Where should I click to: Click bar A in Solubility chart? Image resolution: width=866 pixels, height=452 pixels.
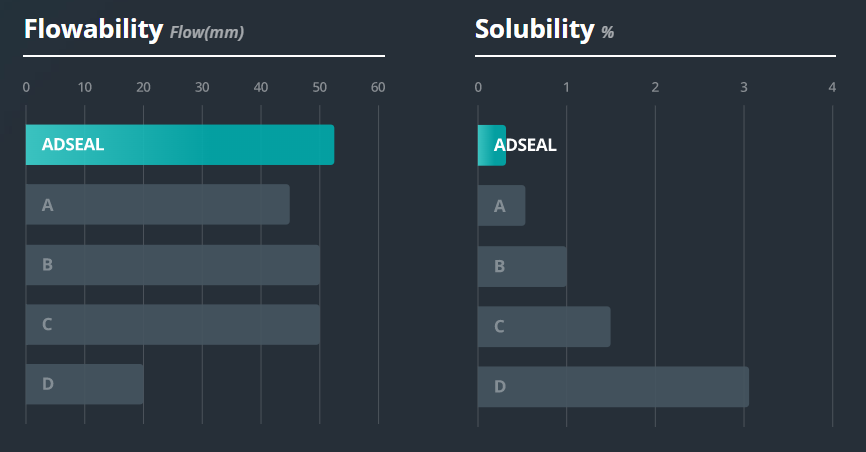[501, 206]
